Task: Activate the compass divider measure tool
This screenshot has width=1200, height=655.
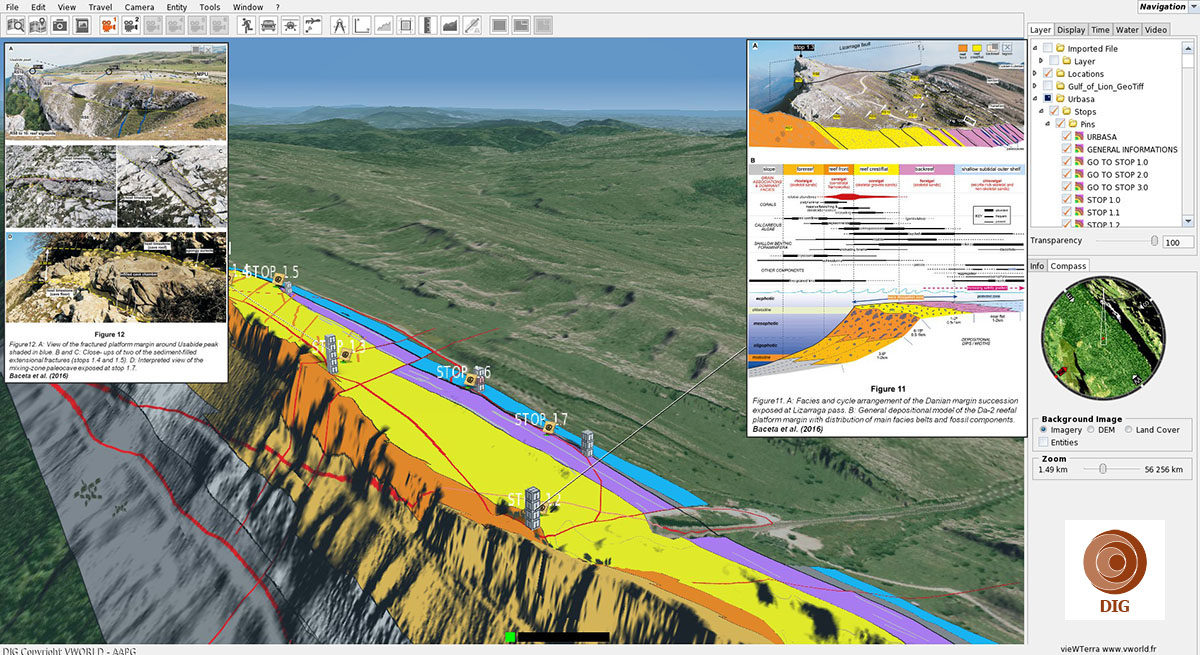Action: click(338, 25)
